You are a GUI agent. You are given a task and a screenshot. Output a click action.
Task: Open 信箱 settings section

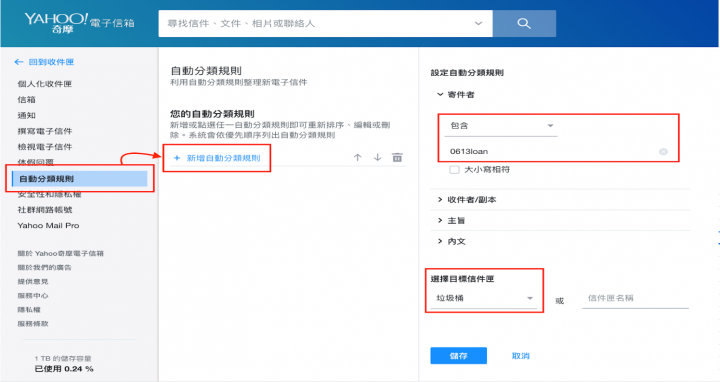[27, 100]
